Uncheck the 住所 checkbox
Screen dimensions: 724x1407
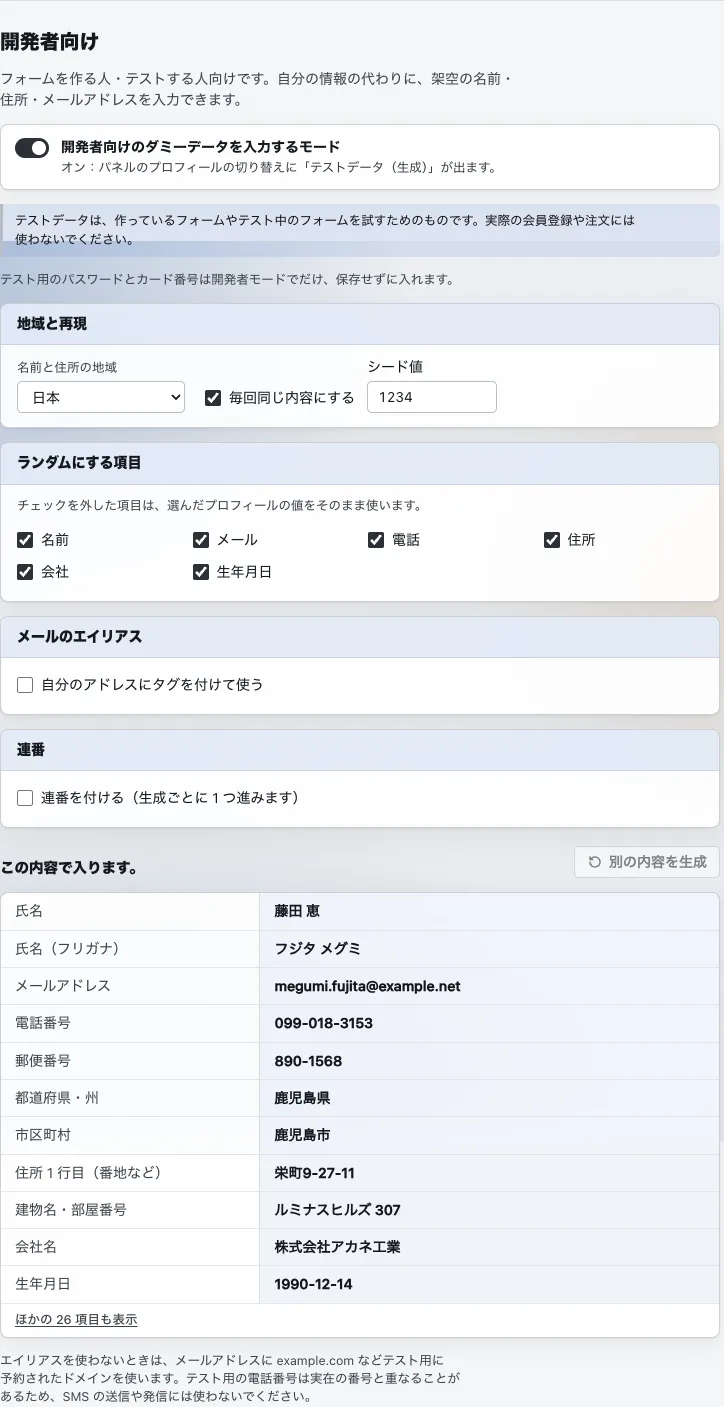click(552, 540)
